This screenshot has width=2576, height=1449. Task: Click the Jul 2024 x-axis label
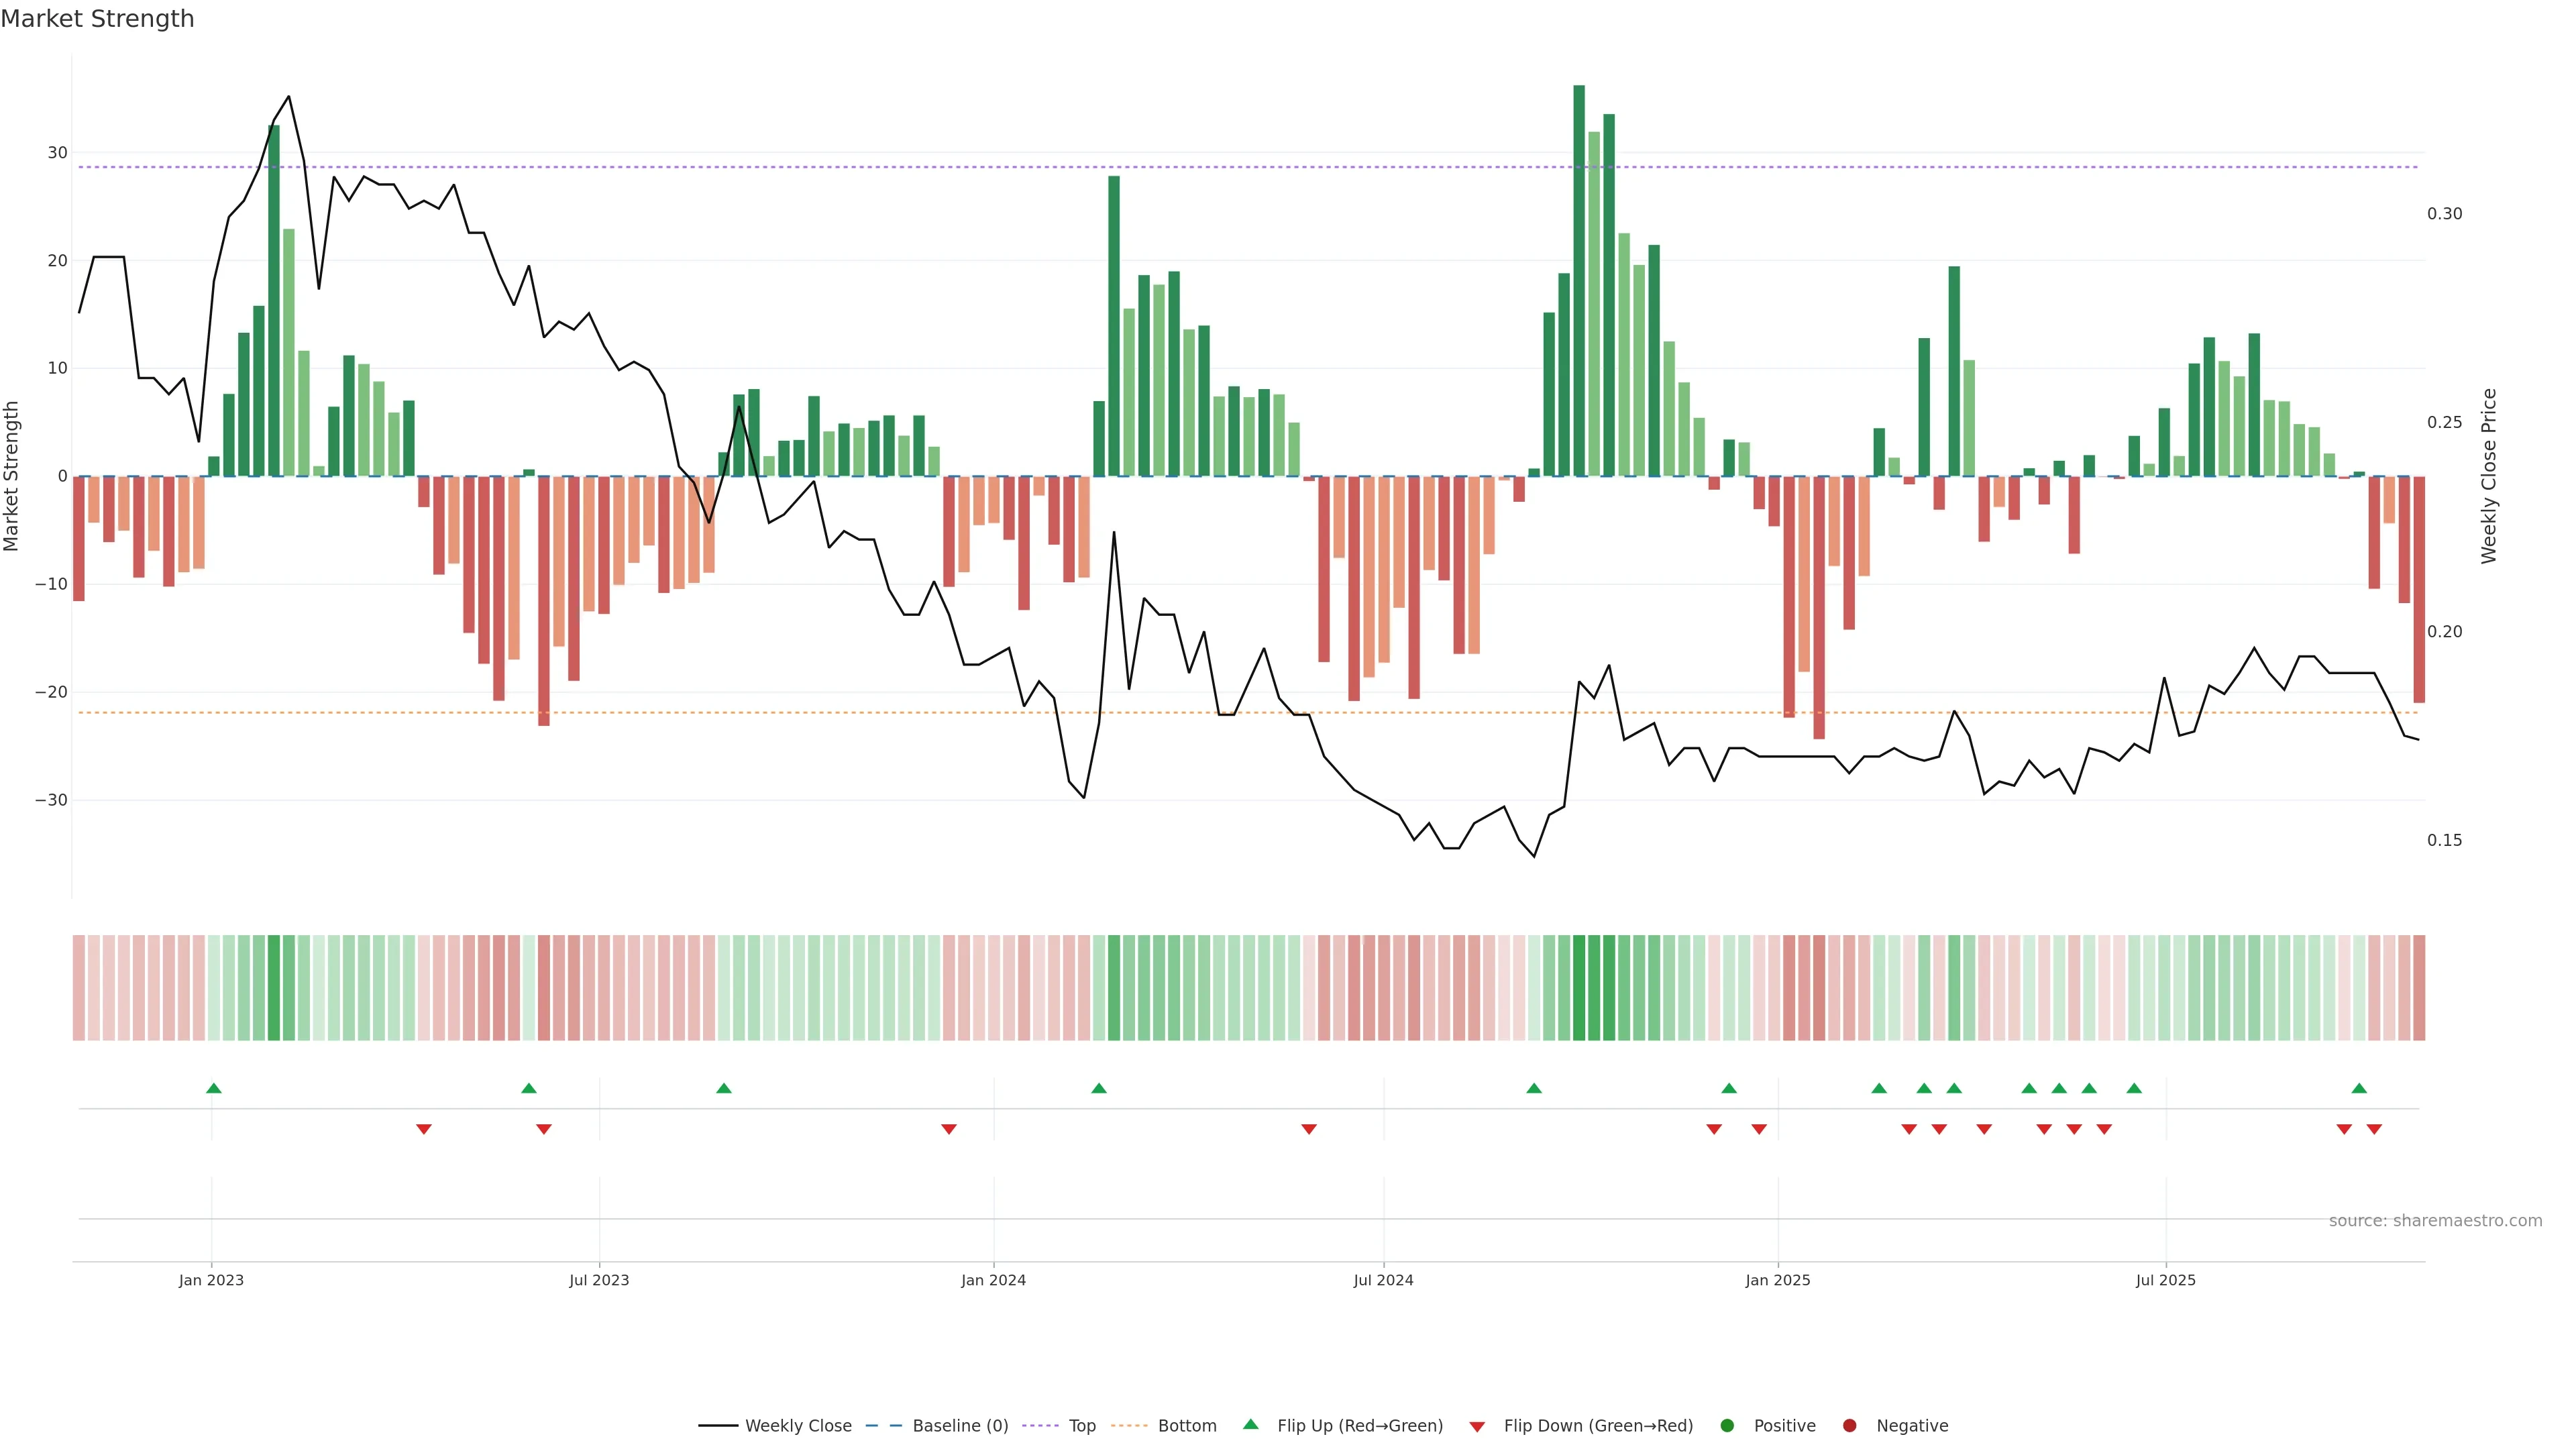click(1383, 1280)
